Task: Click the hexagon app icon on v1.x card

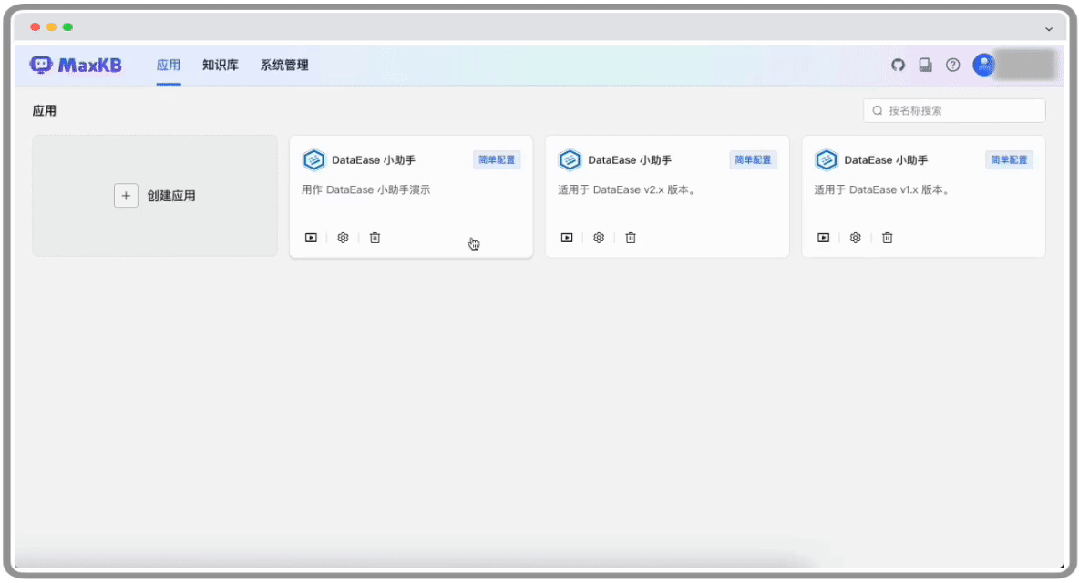Action: pos(826,160)
